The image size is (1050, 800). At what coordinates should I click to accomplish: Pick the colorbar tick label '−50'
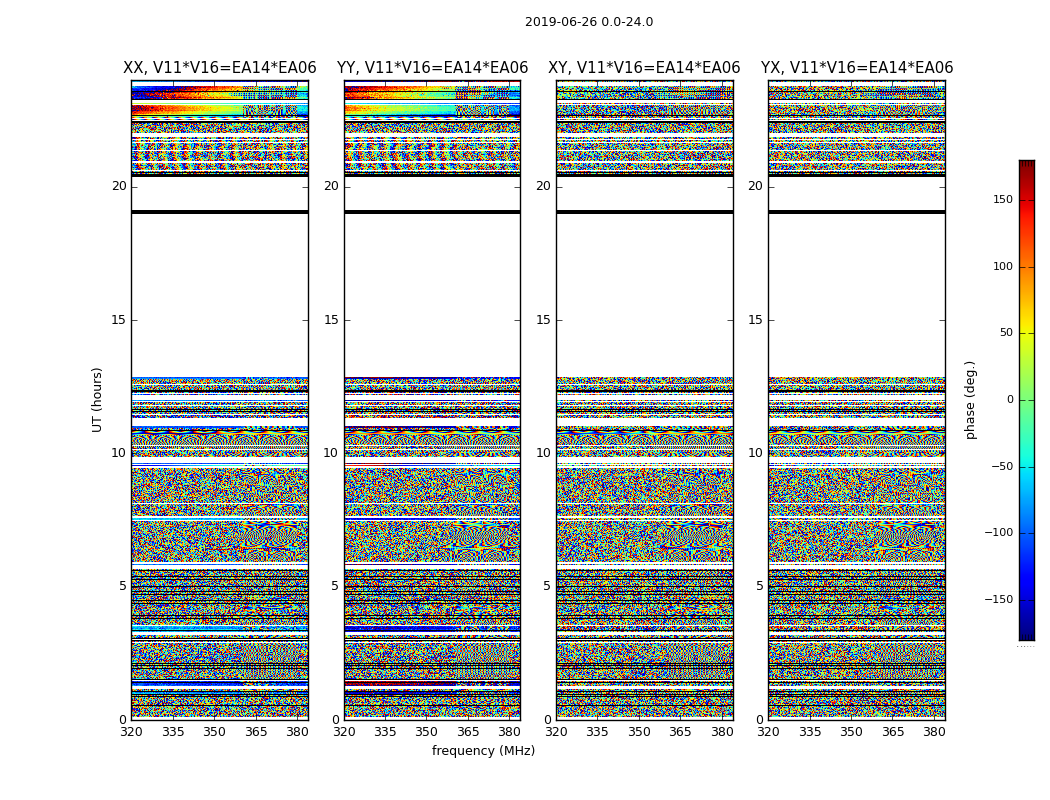click(1002, 467)
